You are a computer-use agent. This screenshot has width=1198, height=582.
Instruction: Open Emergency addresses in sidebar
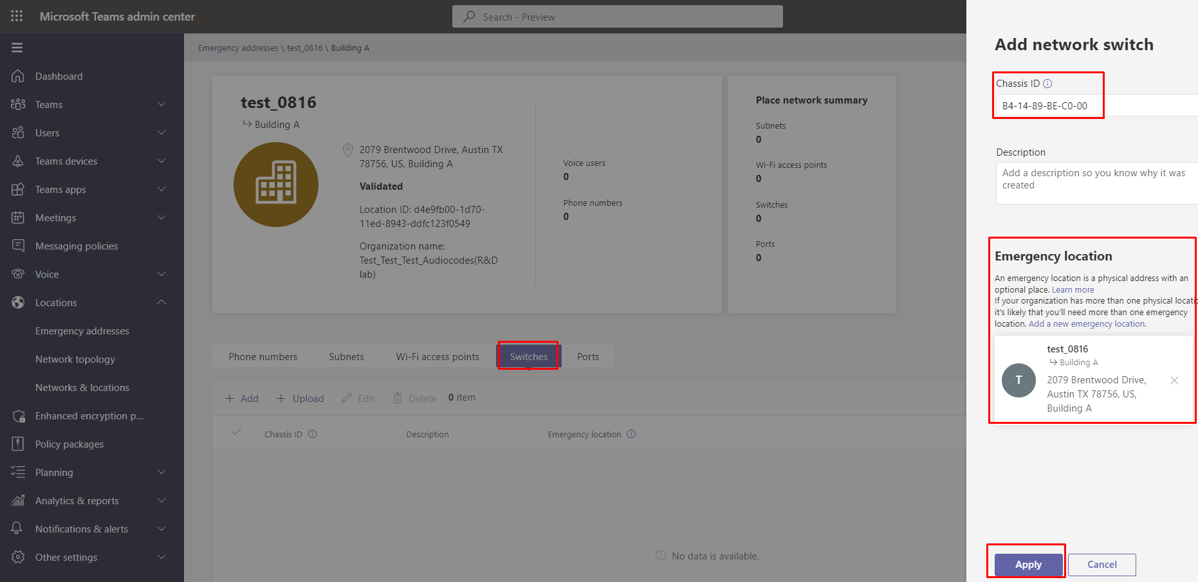pyautogui.click(x=82, y=331)
